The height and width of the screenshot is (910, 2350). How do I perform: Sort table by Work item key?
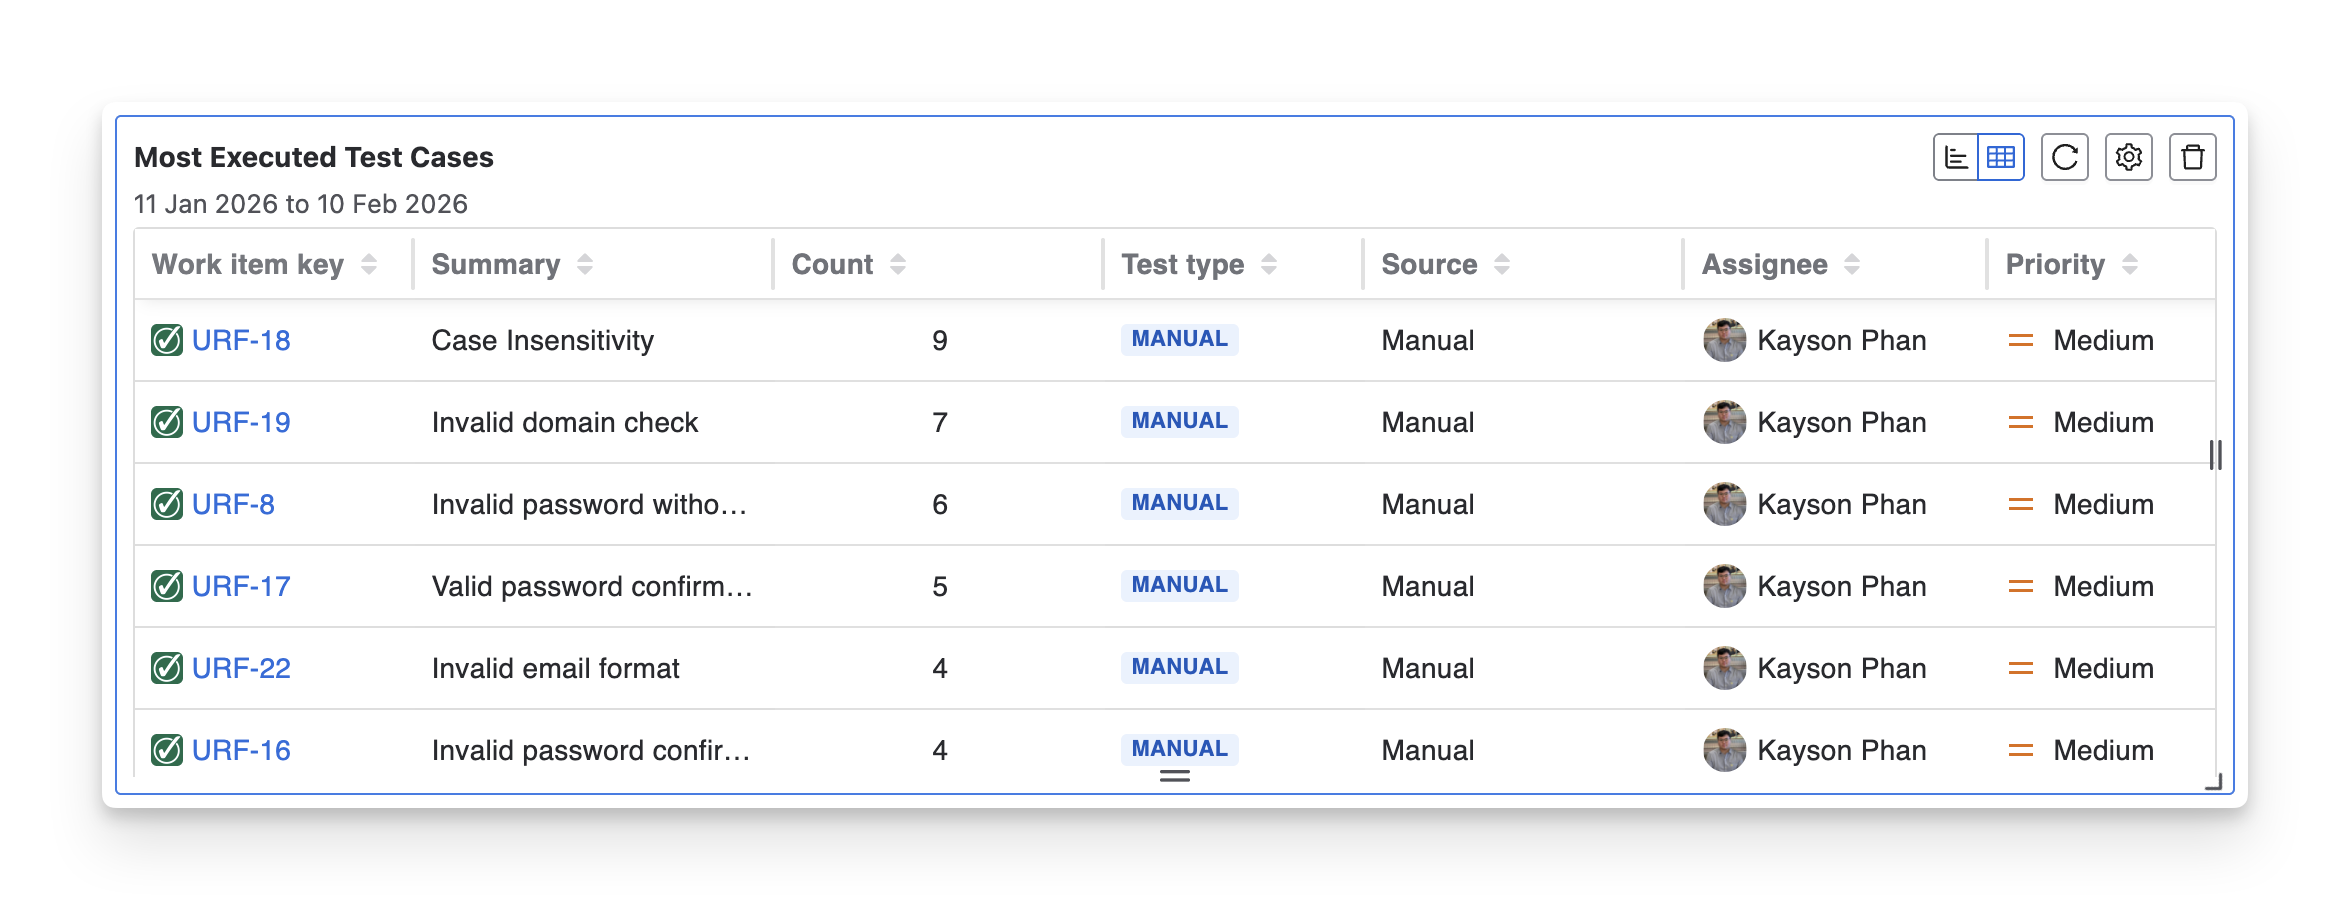368,264
